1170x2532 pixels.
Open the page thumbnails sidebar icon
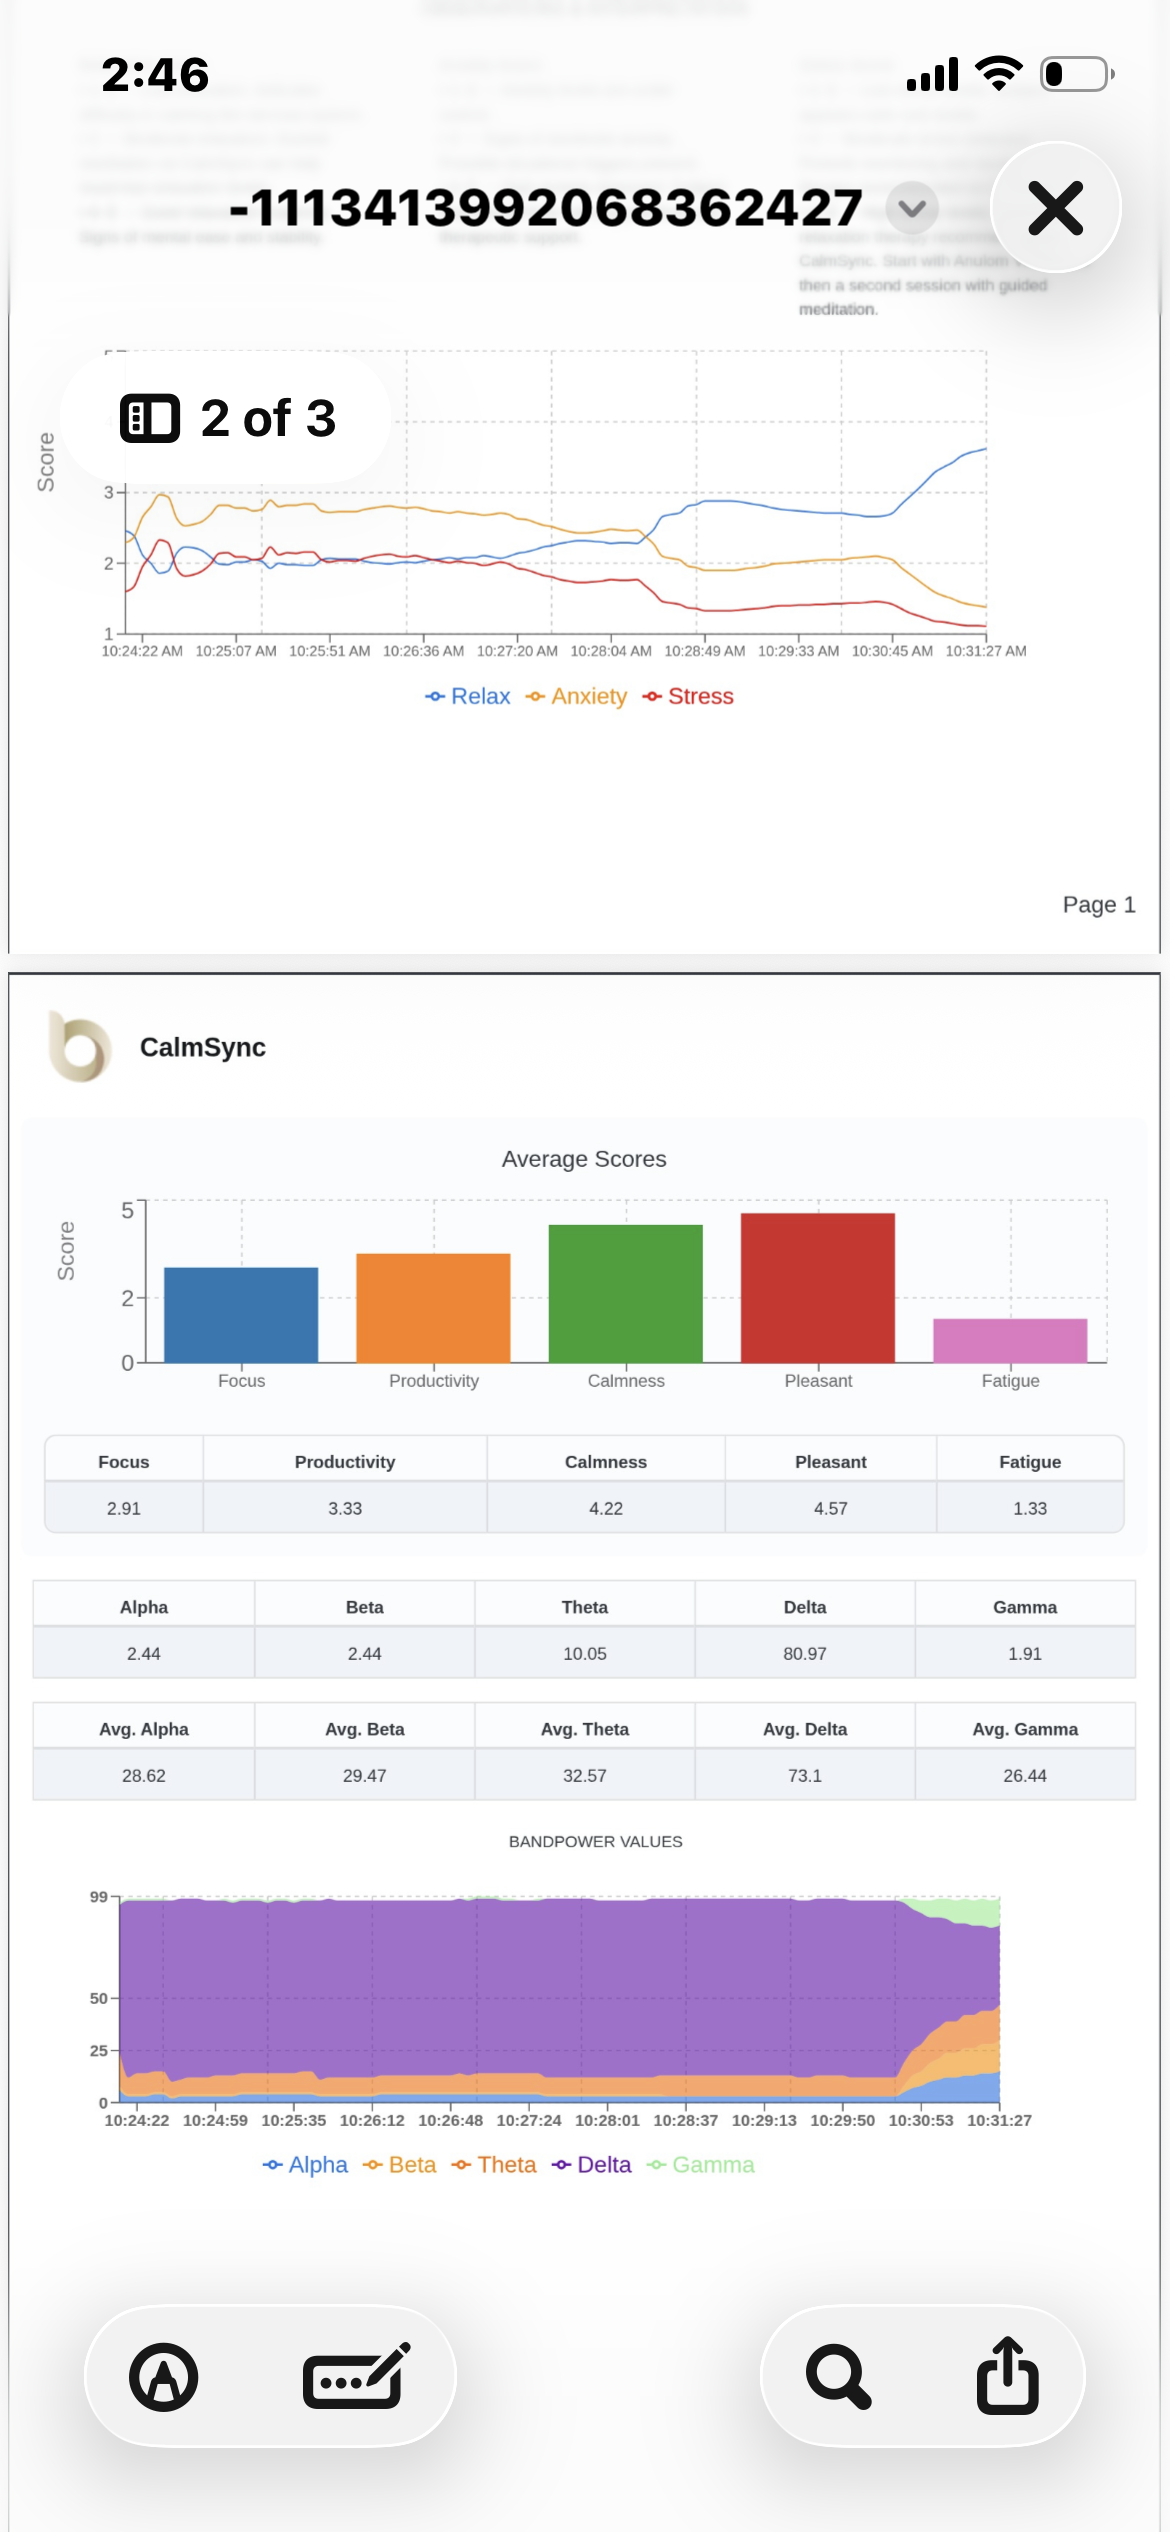(x=150, y=418)
